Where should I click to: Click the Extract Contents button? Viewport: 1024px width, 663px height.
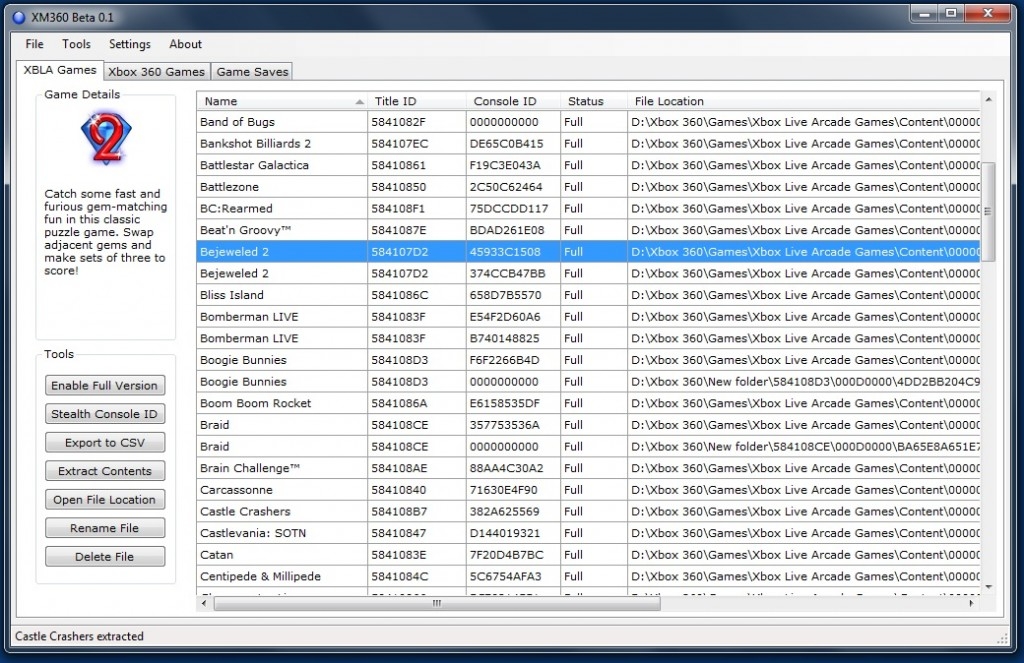coord(105,471)
